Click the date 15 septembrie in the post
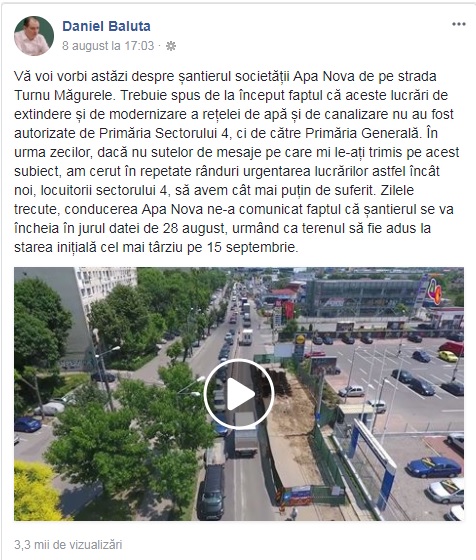 (x=251, y=247)
